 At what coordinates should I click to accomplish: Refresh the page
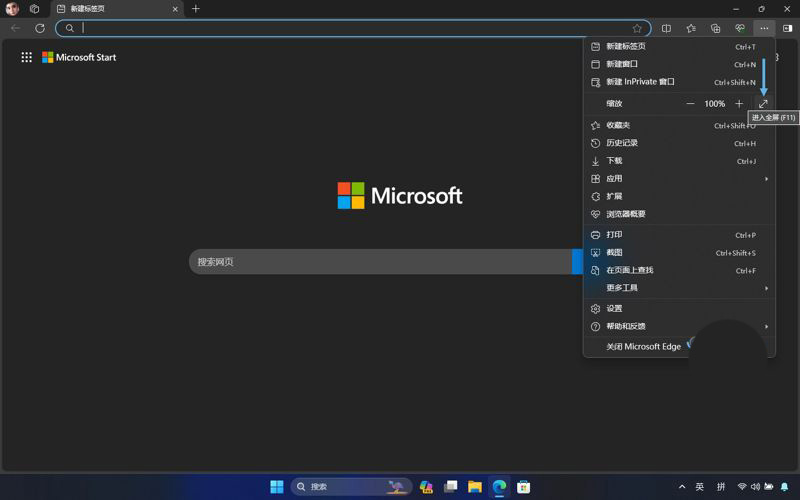[40, 28]
